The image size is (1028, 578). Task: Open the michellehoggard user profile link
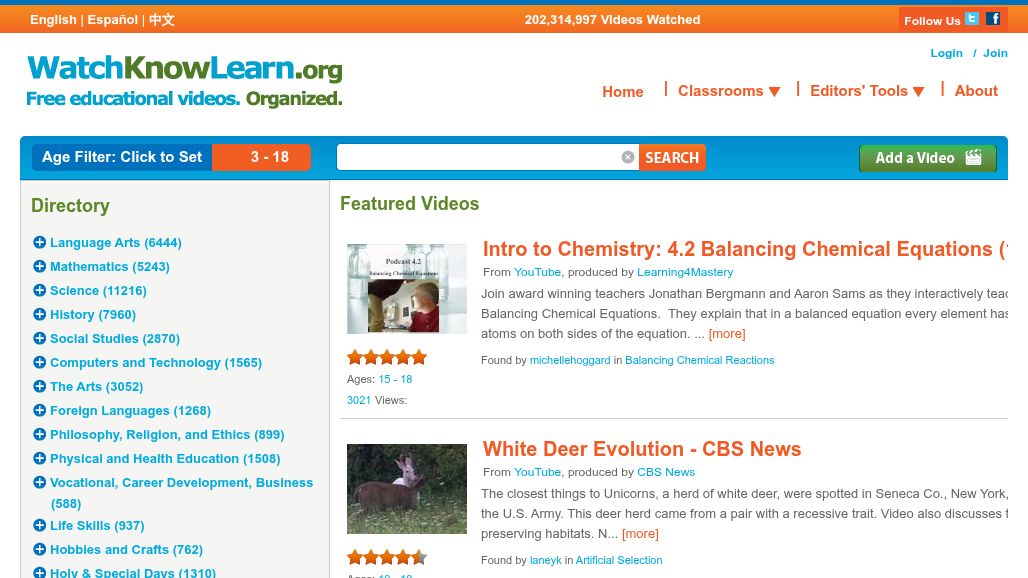(570, 360)
